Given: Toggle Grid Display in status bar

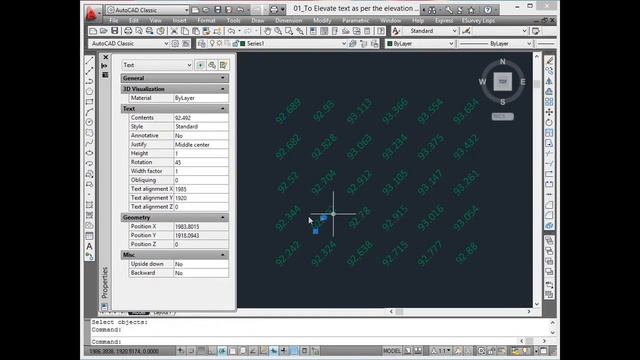Looking at the screenshot, I should (x=202, y=351).
